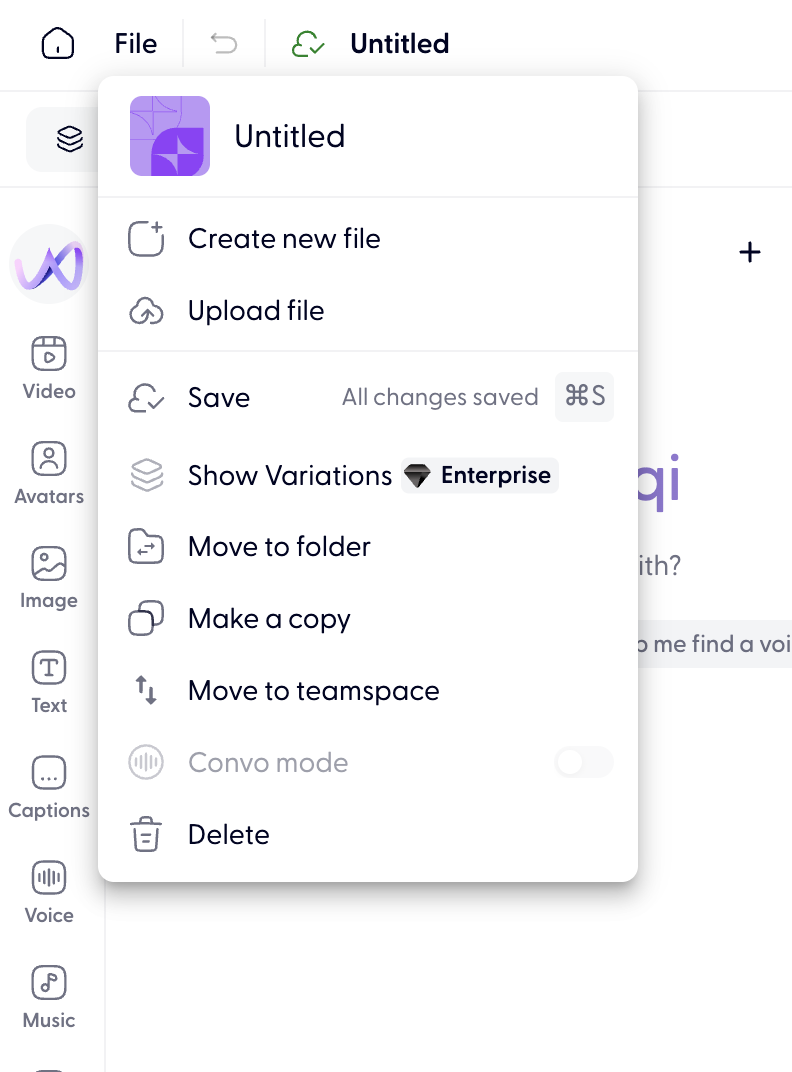Select Show Variations
Screen dimensions: 792x1072
coord(368,475)
